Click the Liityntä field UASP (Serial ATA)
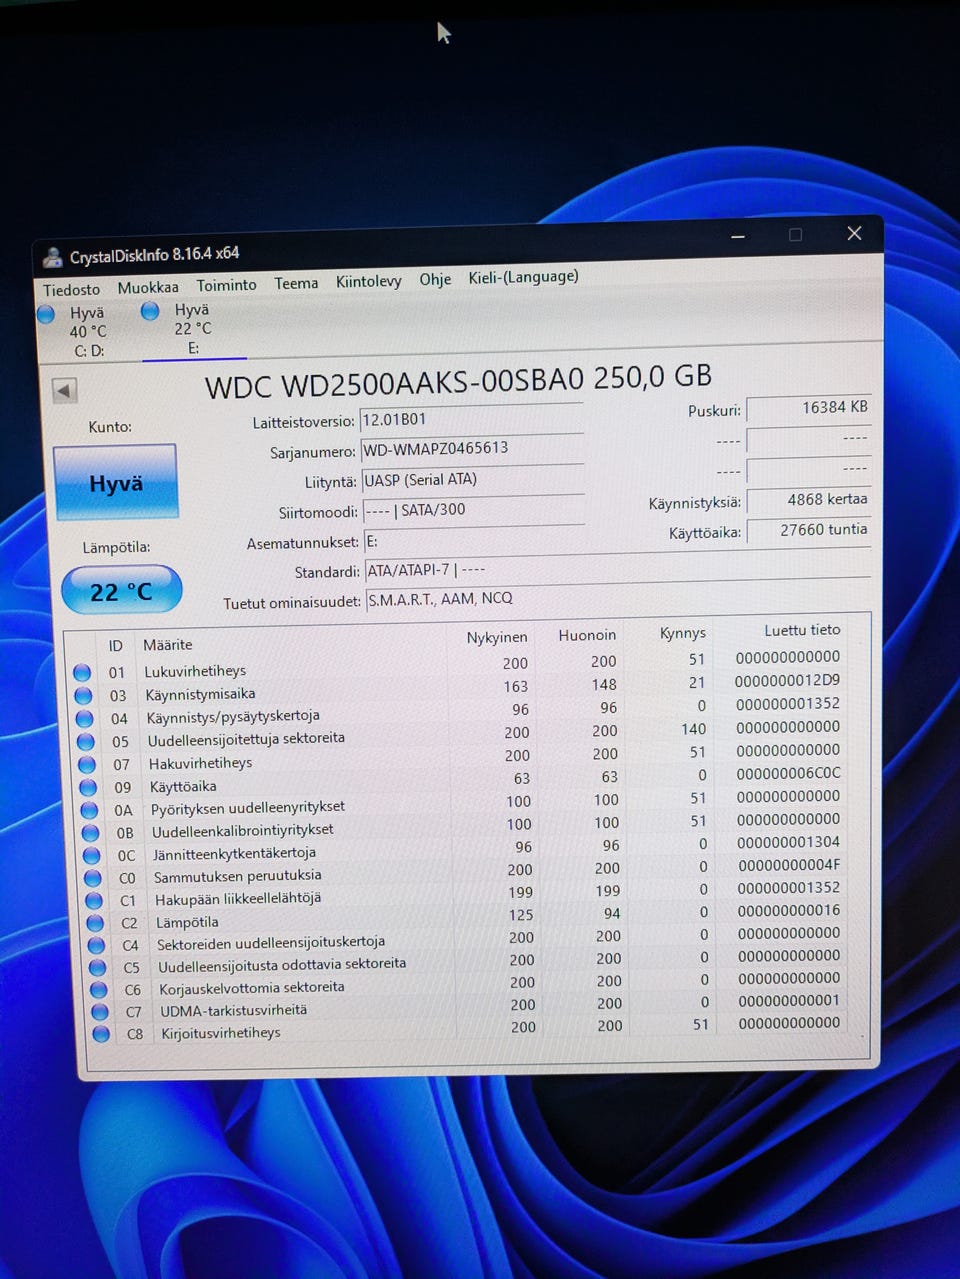This screenshot has width=960, height=1279. tap(473, 480)
